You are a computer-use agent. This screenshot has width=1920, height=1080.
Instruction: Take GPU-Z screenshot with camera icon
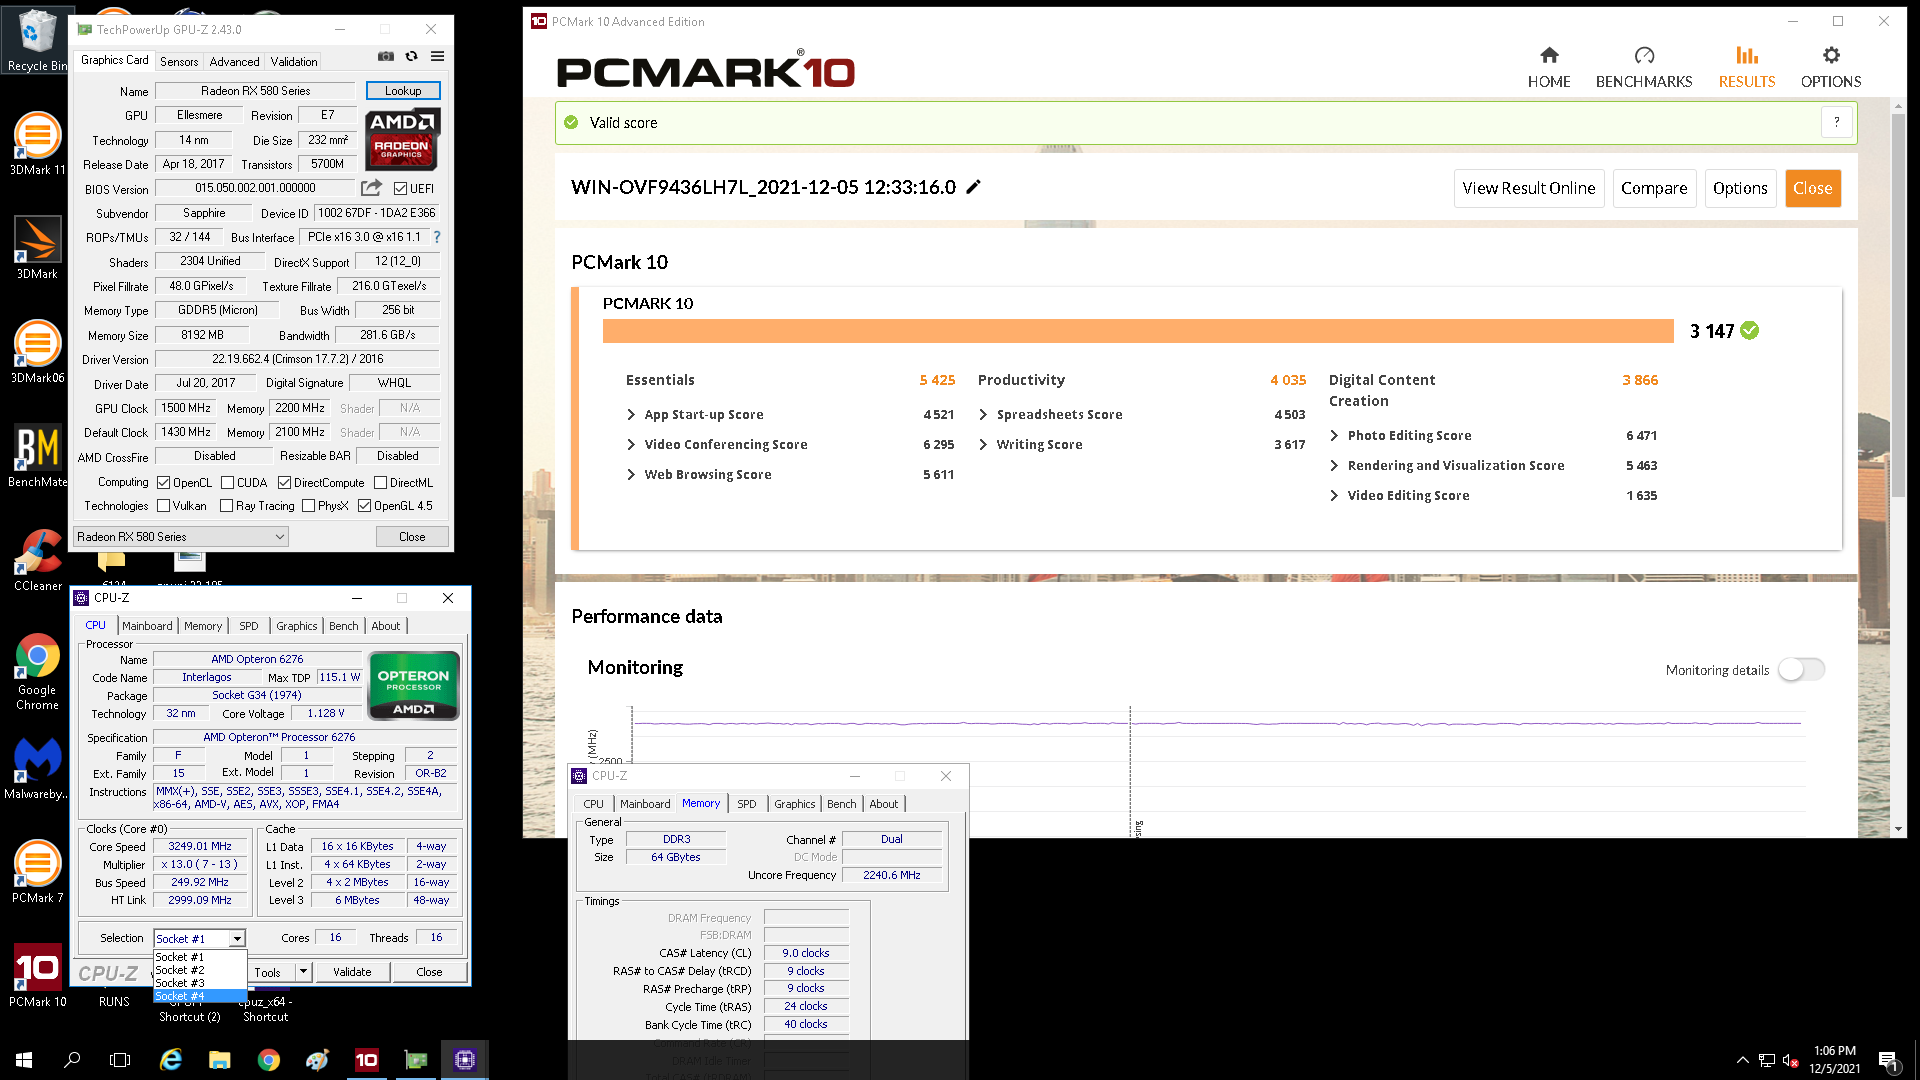coord(385,57)
